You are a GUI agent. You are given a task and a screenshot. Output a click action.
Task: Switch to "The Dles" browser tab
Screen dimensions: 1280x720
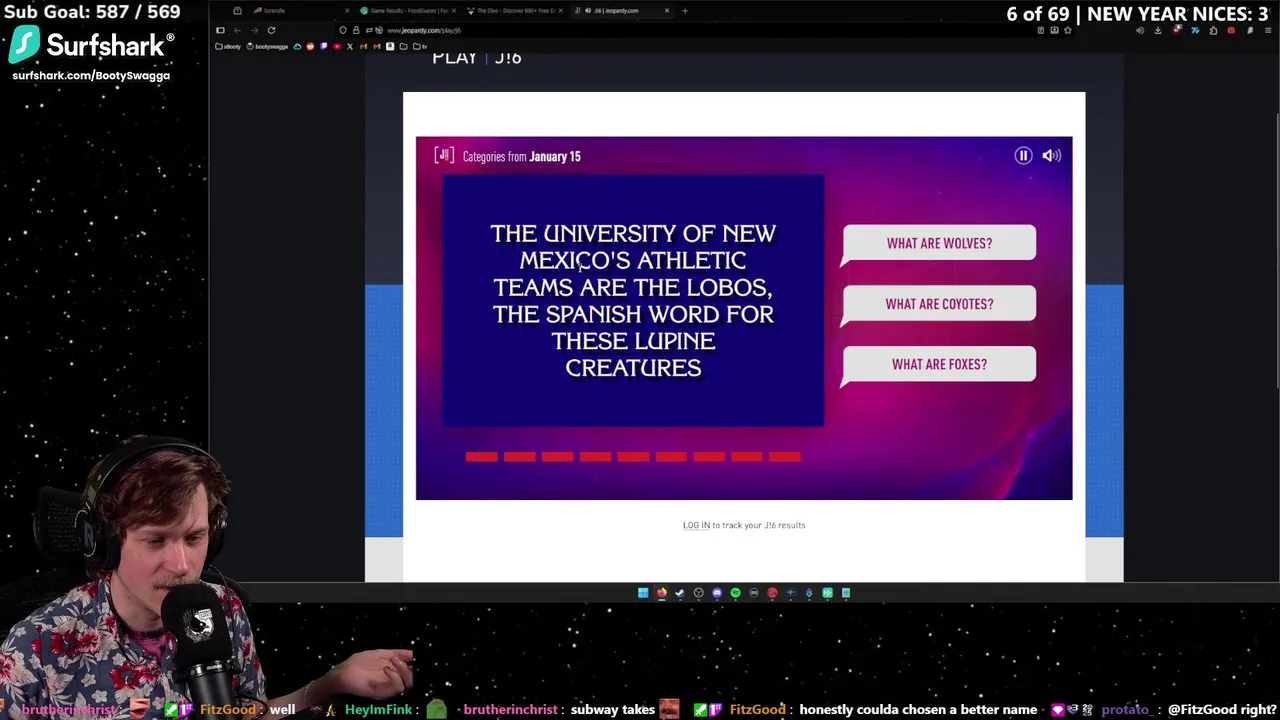[x=515, y=11]
